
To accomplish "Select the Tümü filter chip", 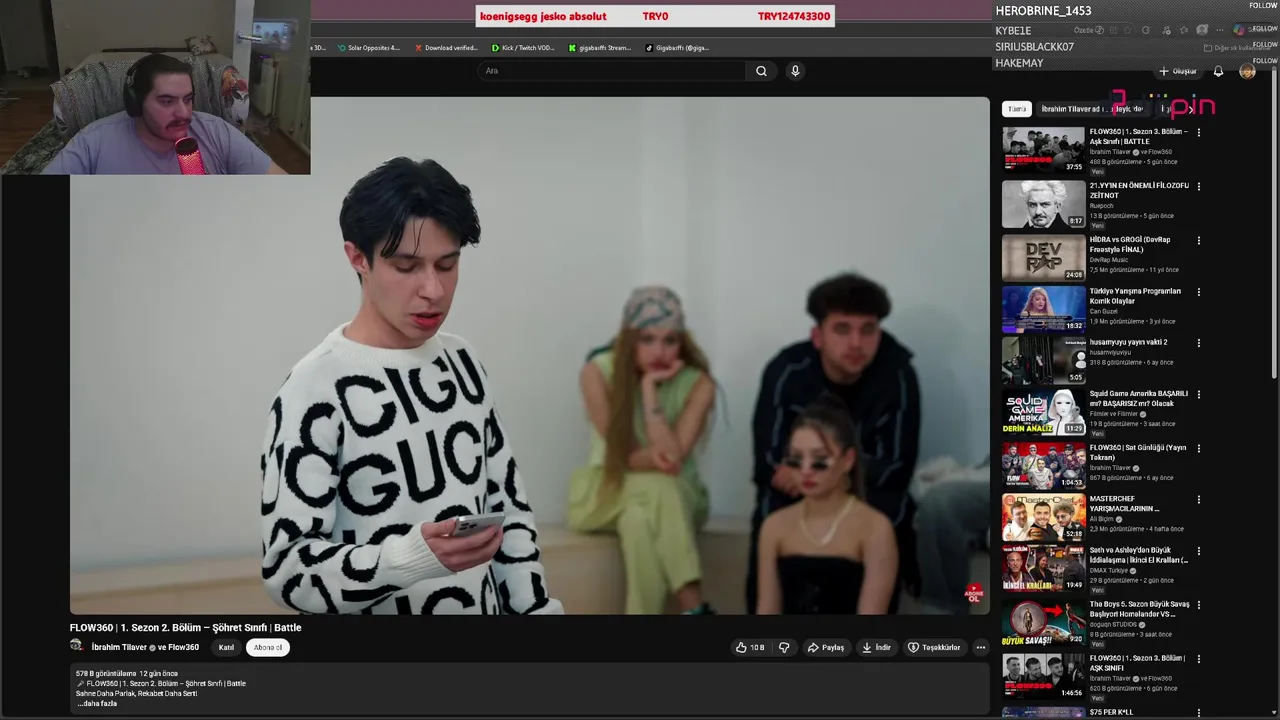I will click(1017, 109).
